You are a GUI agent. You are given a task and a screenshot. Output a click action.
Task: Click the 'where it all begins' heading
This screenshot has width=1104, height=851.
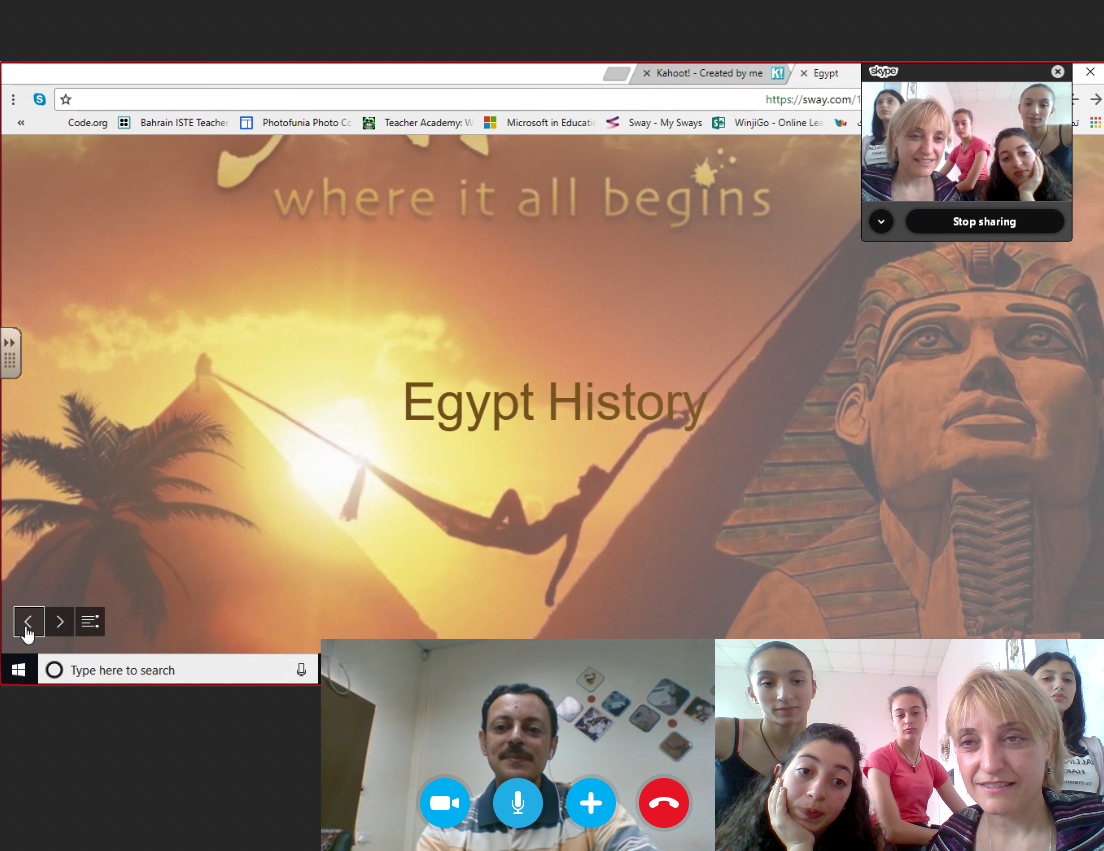click(522, 198)
